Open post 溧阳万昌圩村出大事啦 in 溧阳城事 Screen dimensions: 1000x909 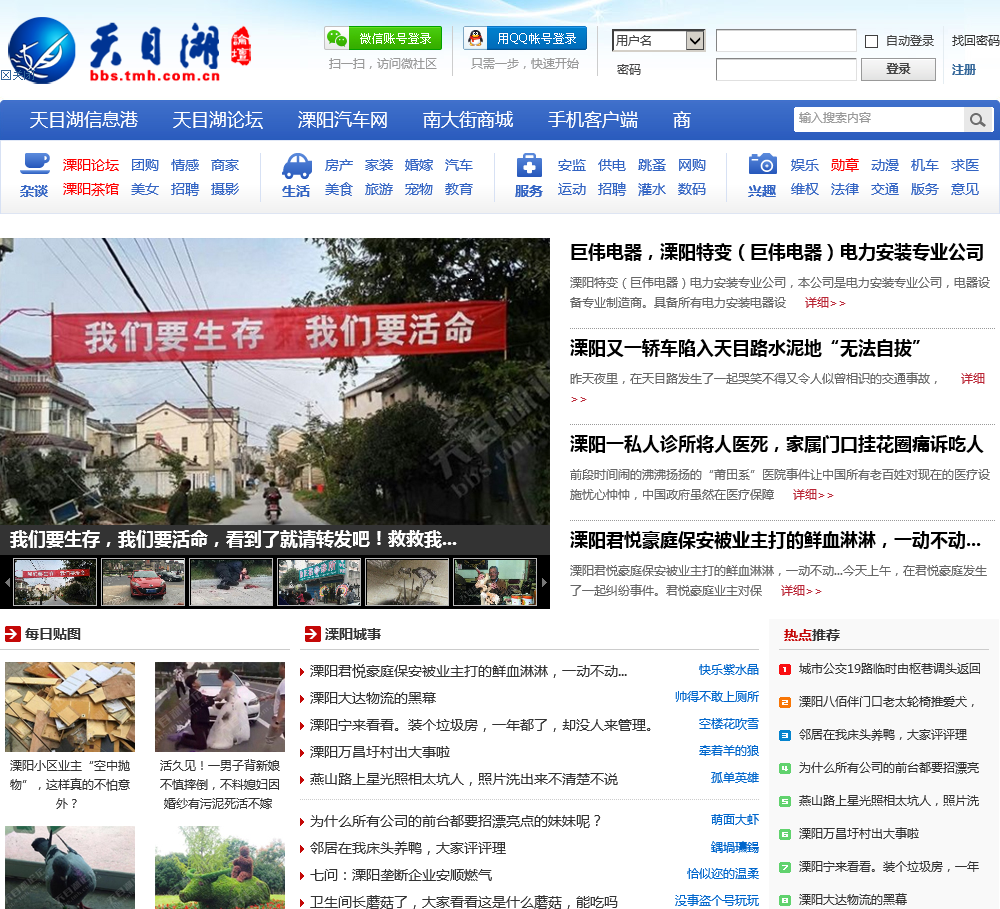pos(380,753)
